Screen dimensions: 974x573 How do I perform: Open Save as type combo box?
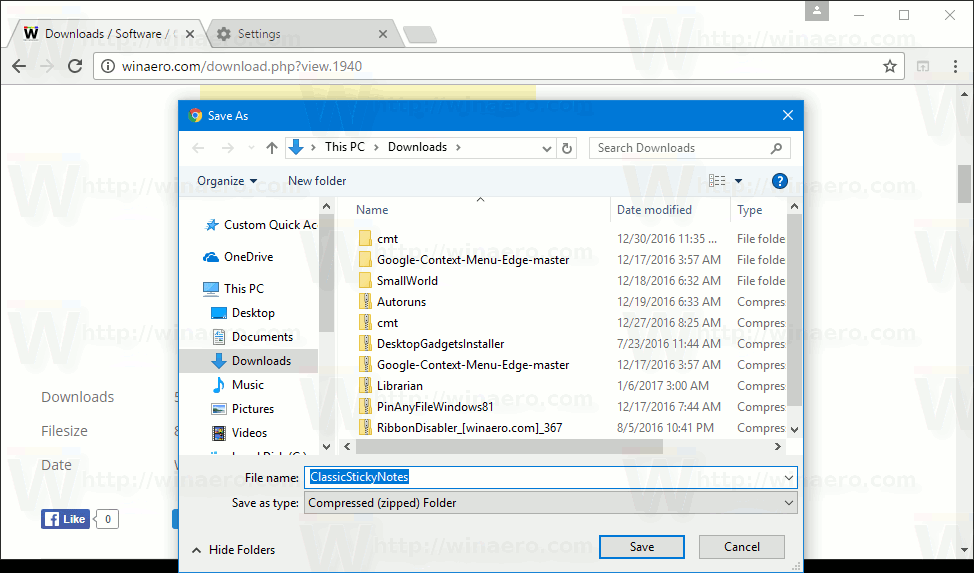pos(550,503)
